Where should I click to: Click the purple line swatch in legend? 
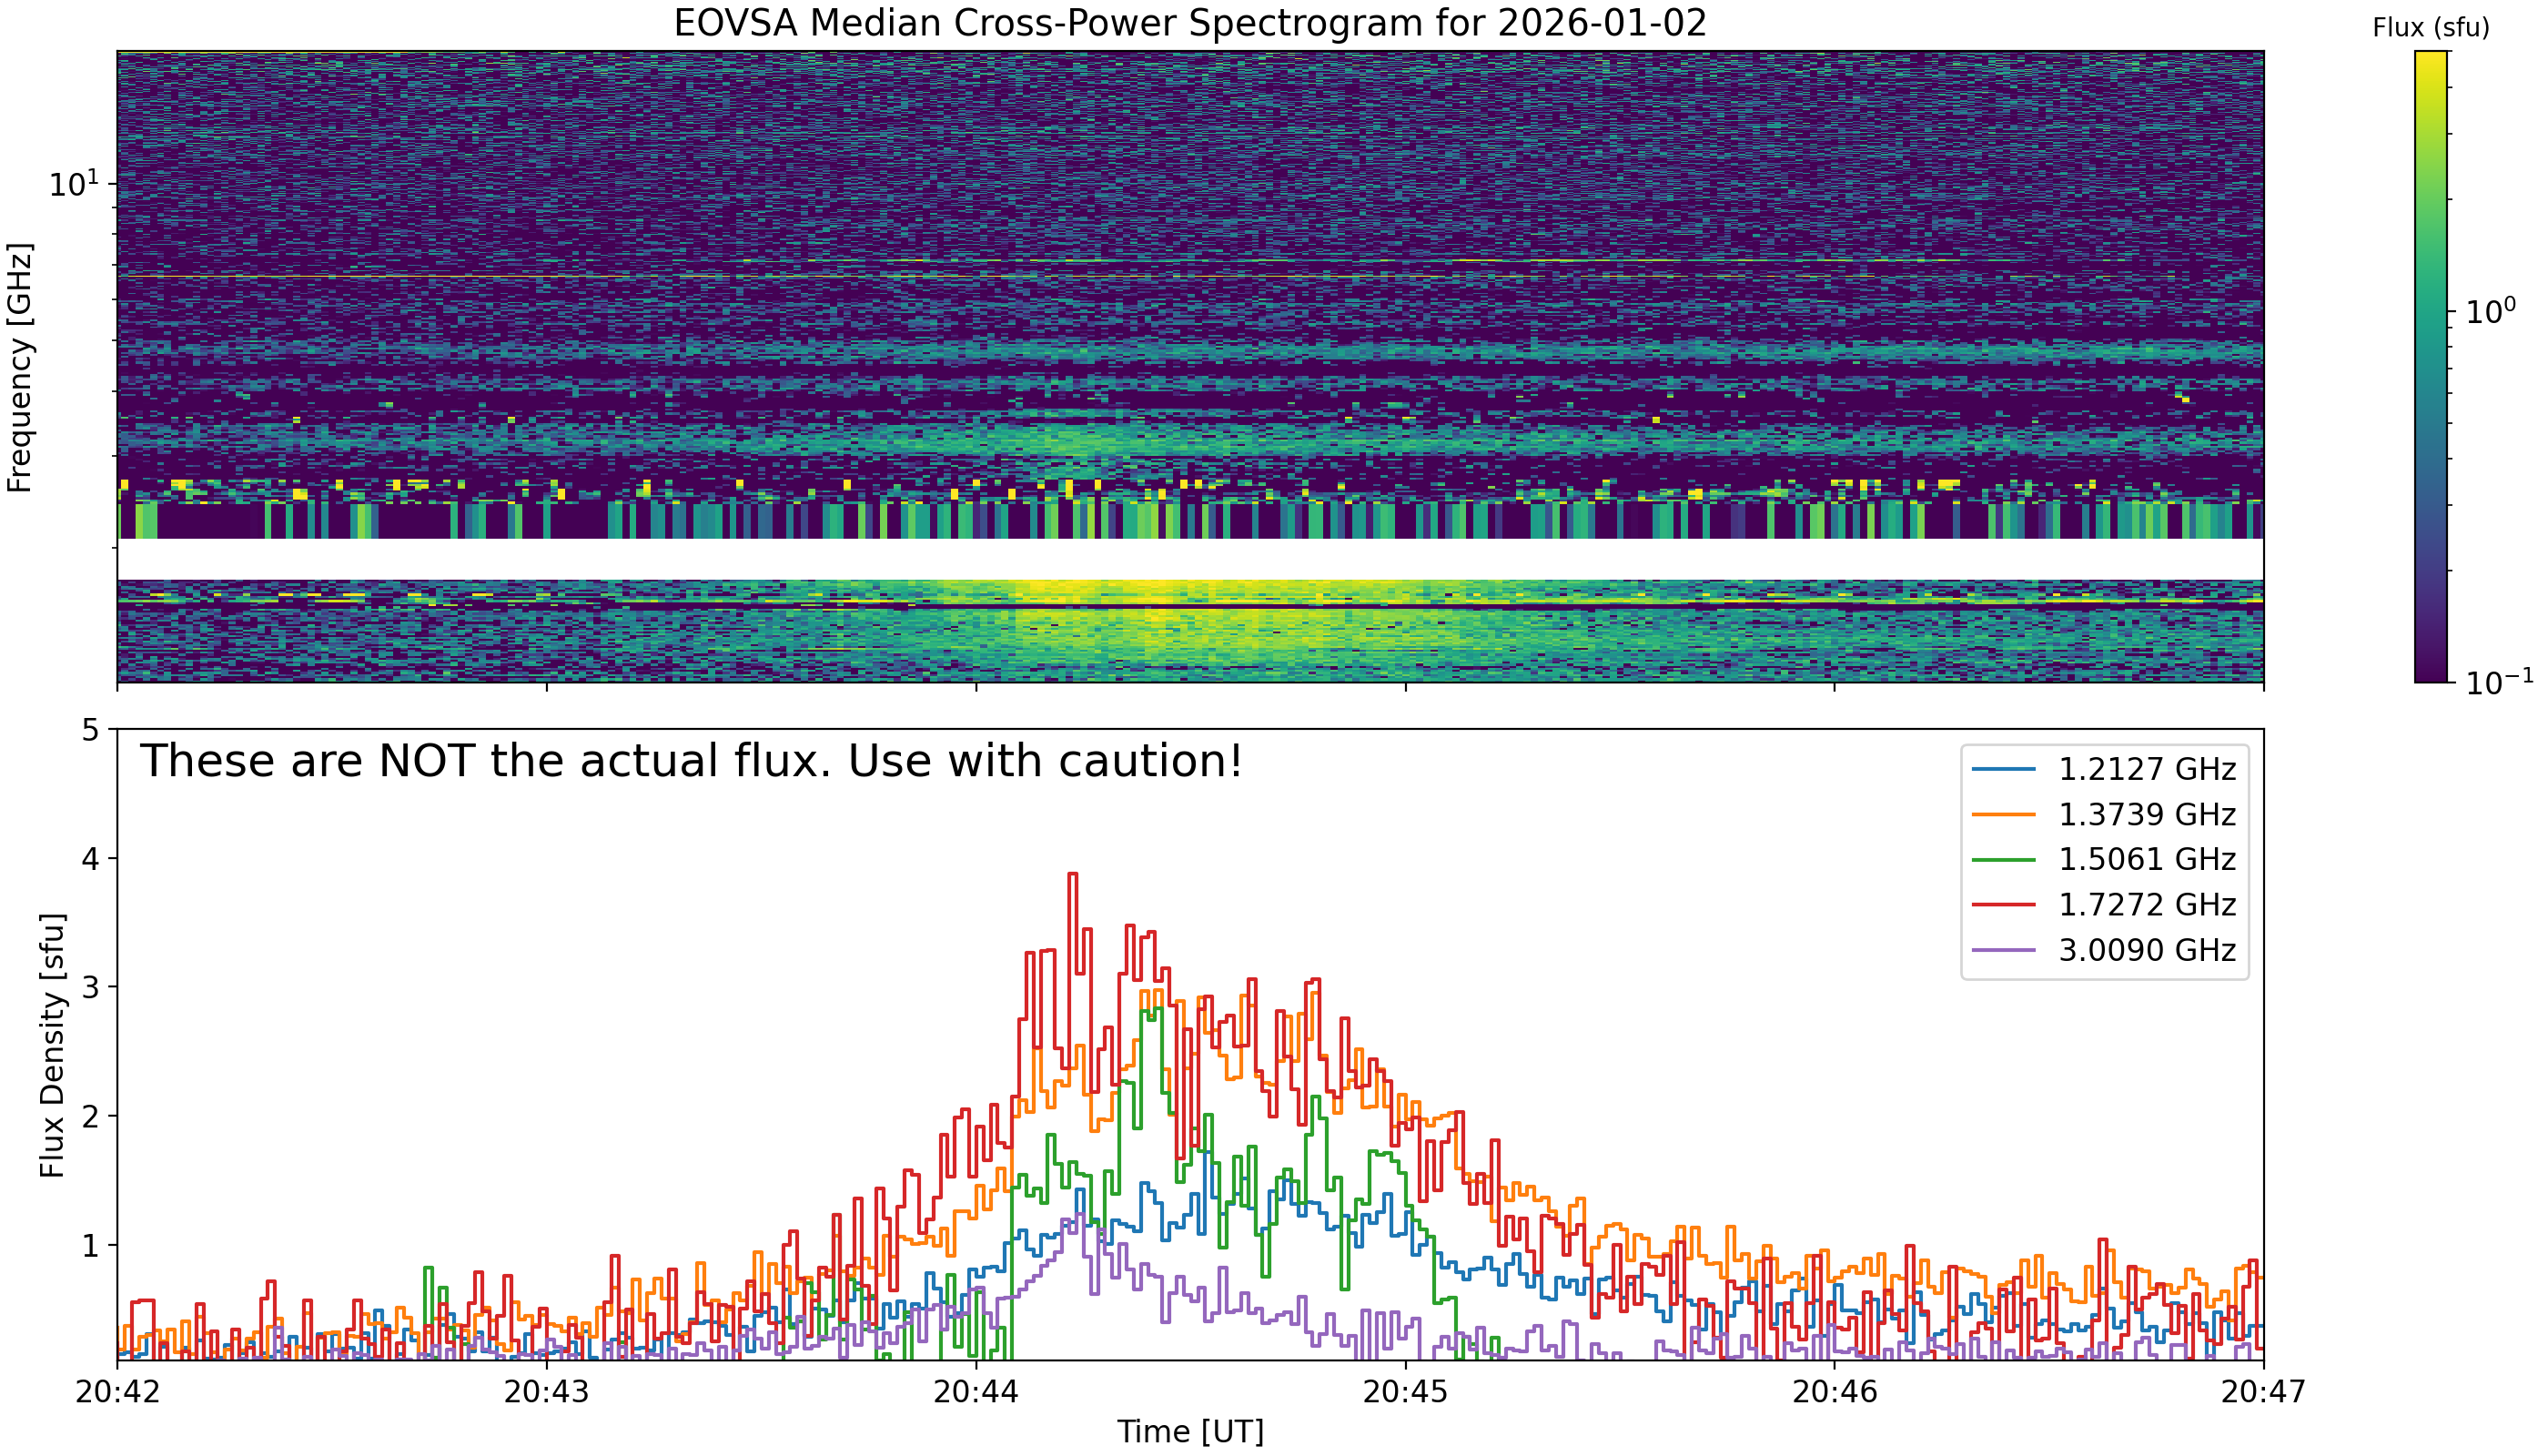click(x=2004, y=949)
